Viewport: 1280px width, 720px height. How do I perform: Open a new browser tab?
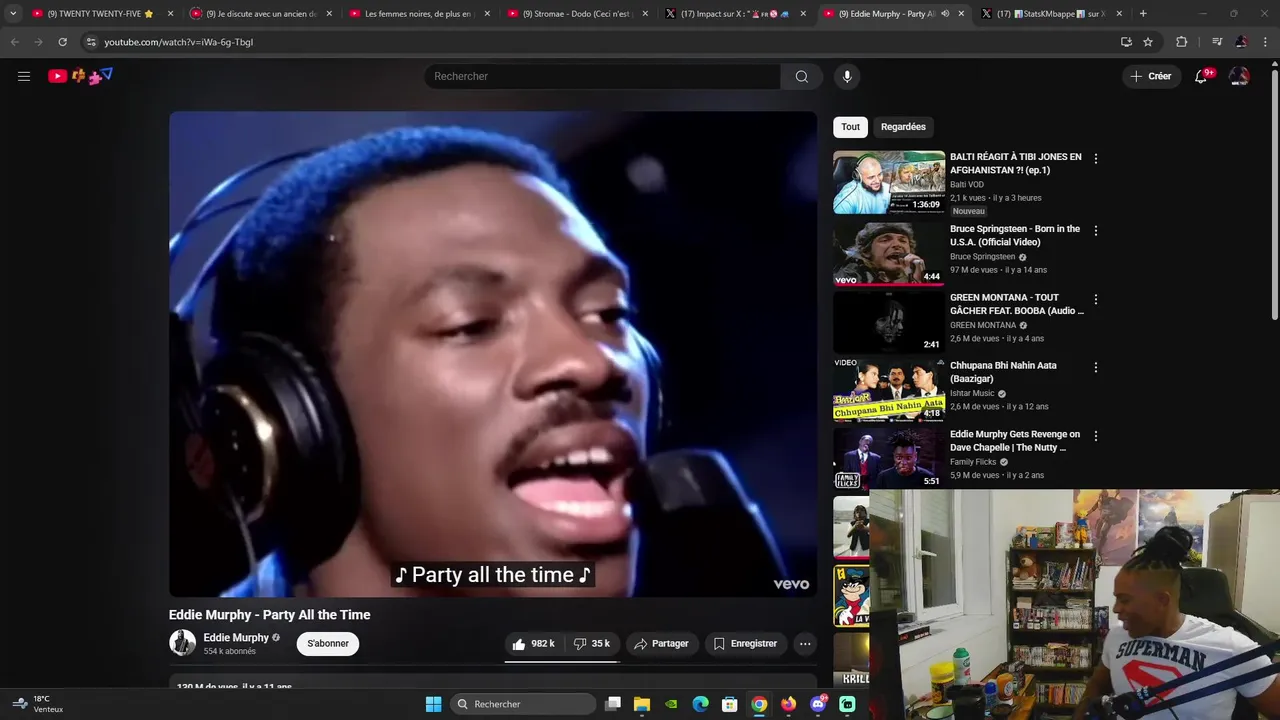click(1143, 14)
